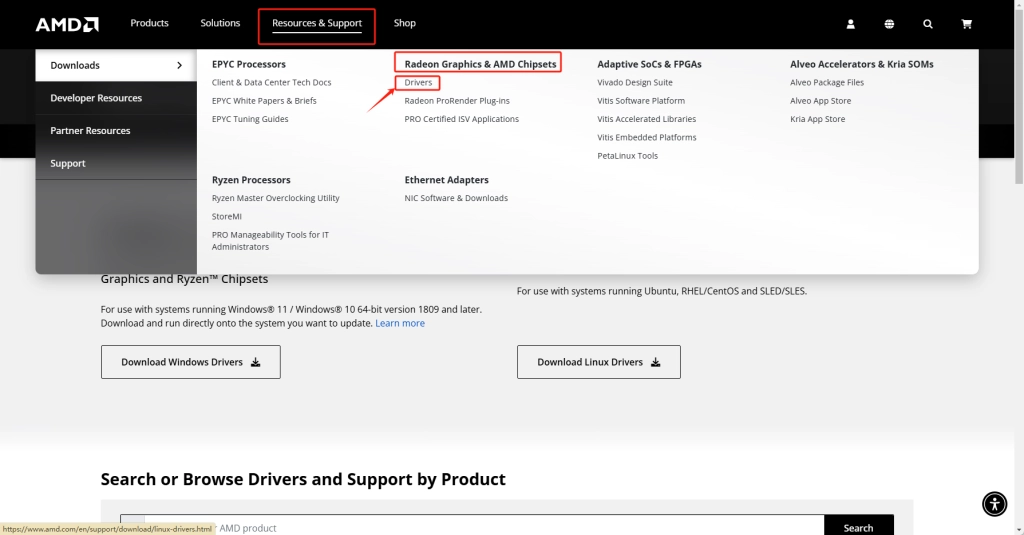The width and height of the screenshot is (1024, 535).
Task: Open the shopping cart icon
Action: pyautogui.click(x=967, y=24)
